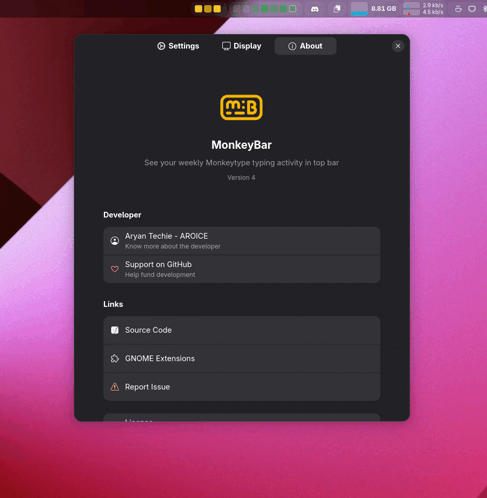Click the Developer section heading
487x498 pixels.
122,215
